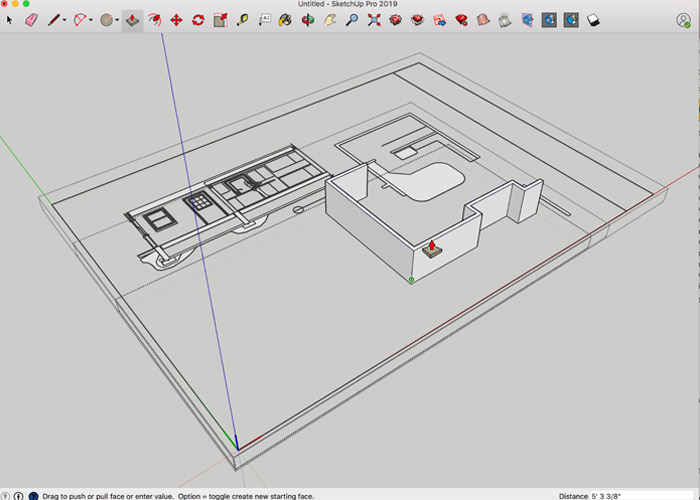Select the Scale tool
700x500 pixels.
220,20
